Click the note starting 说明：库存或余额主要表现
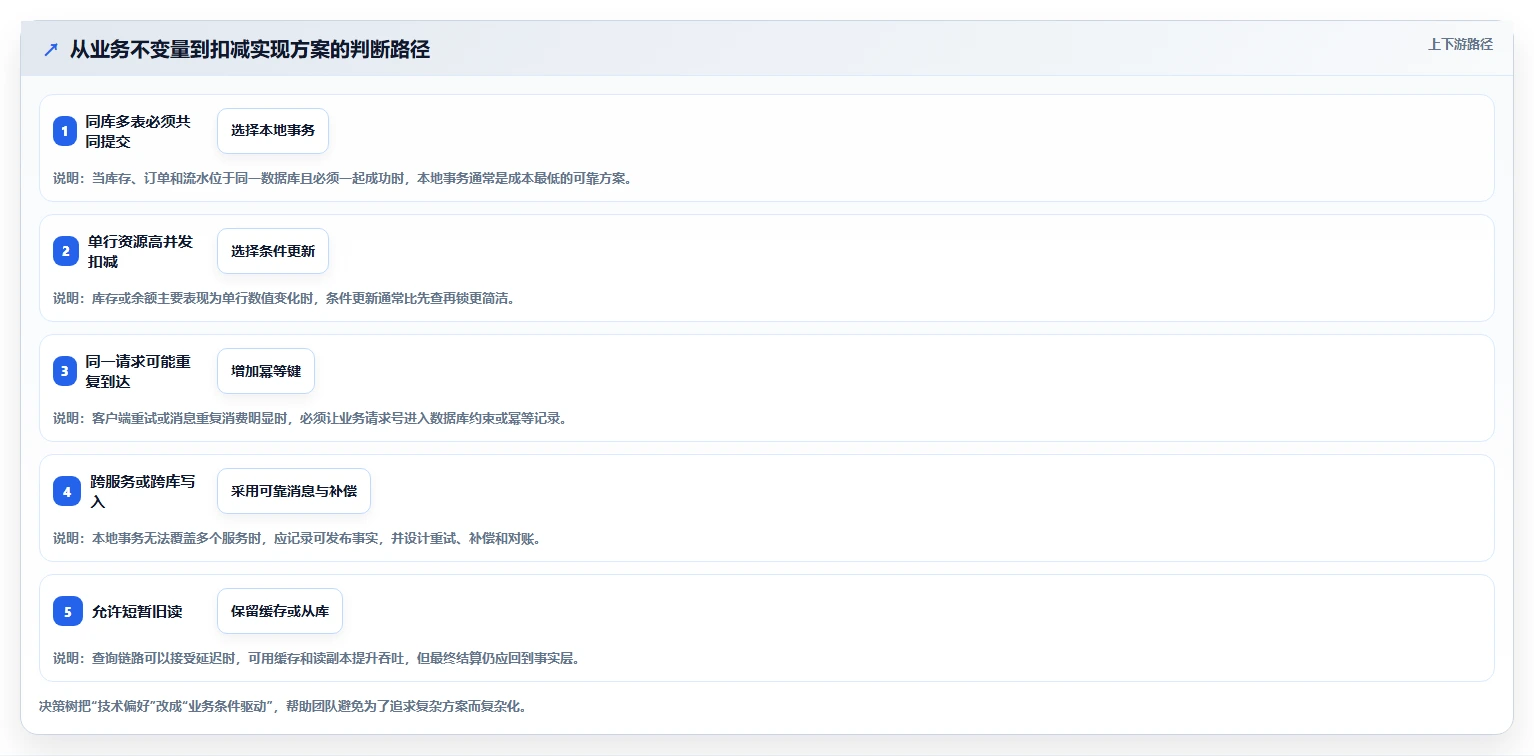The image size is (1534, 756). [x=284, y=299]
